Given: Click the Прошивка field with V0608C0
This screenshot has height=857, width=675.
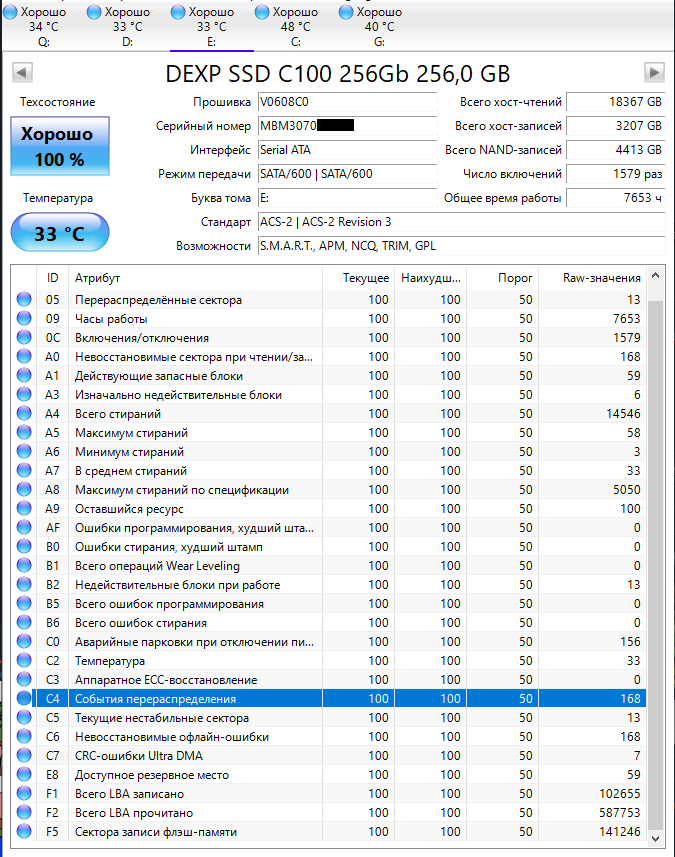Looking at the screenshot, I should 347,102.
